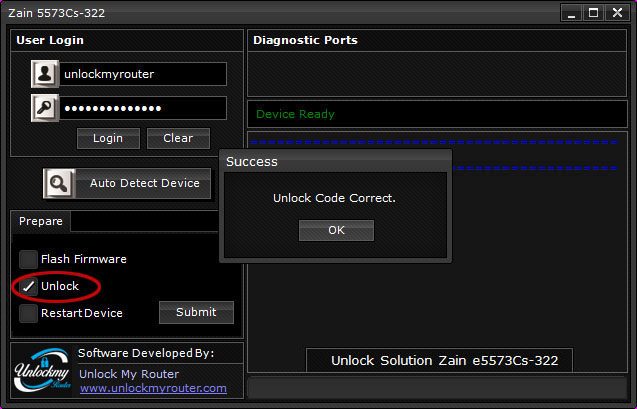Focus the username field containing unlockmyrouter
The image size is (637, 409).
[143, 74]
